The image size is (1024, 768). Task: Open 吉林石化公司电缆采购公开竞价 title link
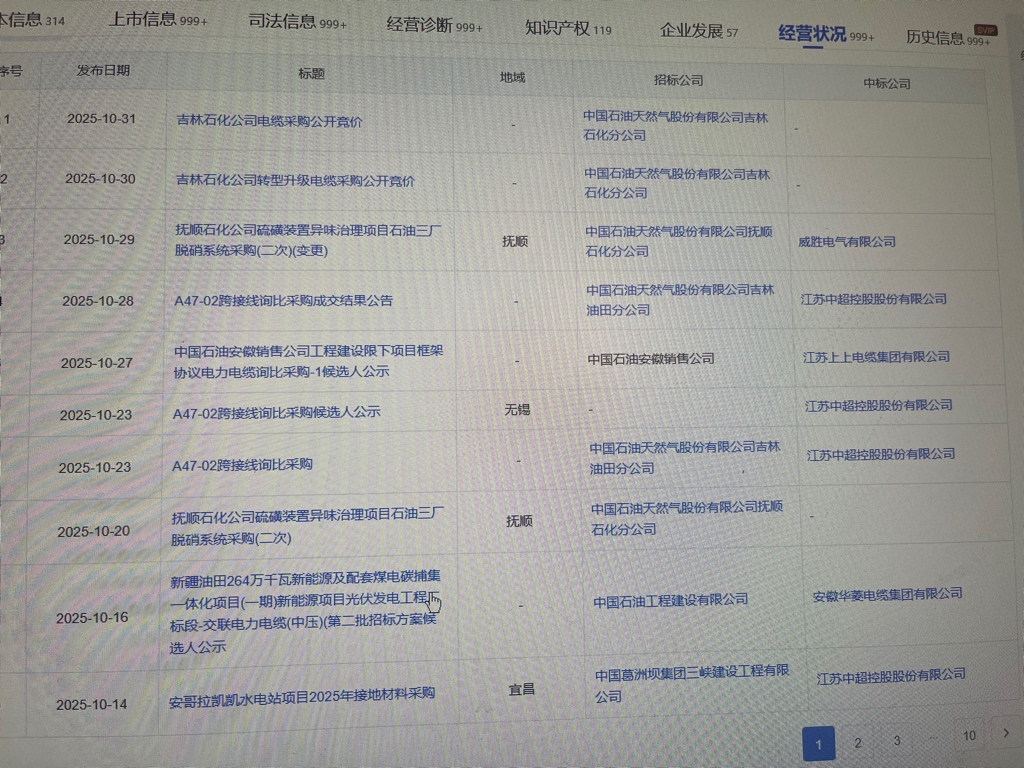[x=269, y=121]
